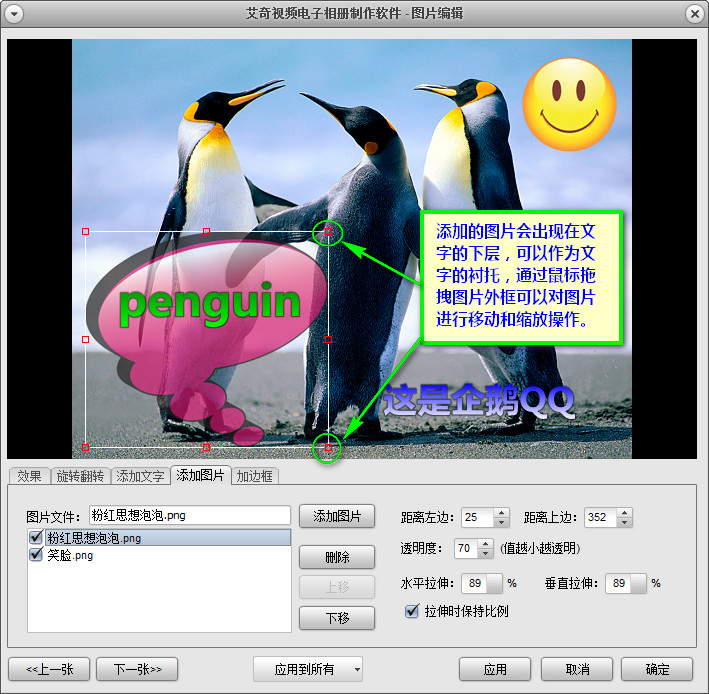This screenshot has width=709, height=694.
Task: Click the top-left red handle of selection frame
Action: (x=85, y=232)
